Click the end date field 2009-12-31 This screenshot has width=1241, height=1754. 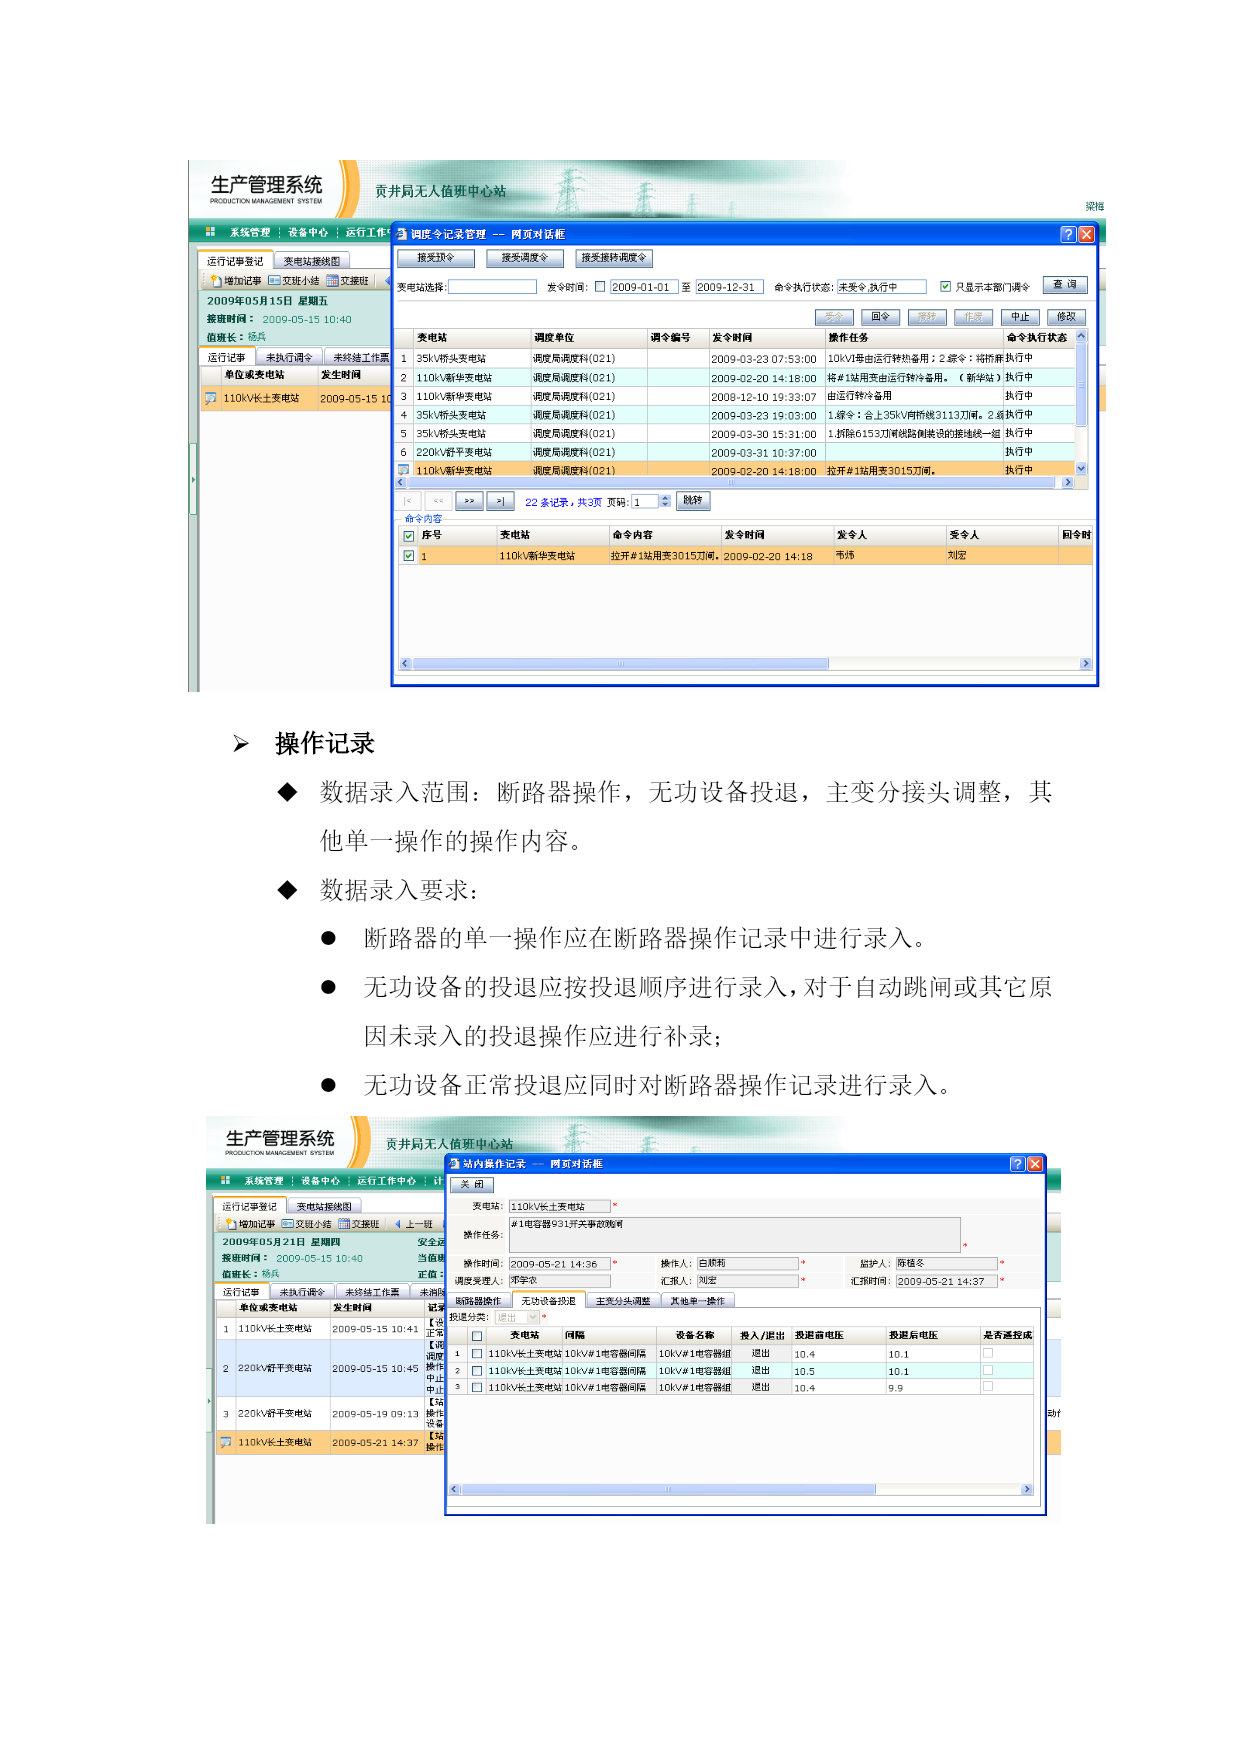click(729, 287)
